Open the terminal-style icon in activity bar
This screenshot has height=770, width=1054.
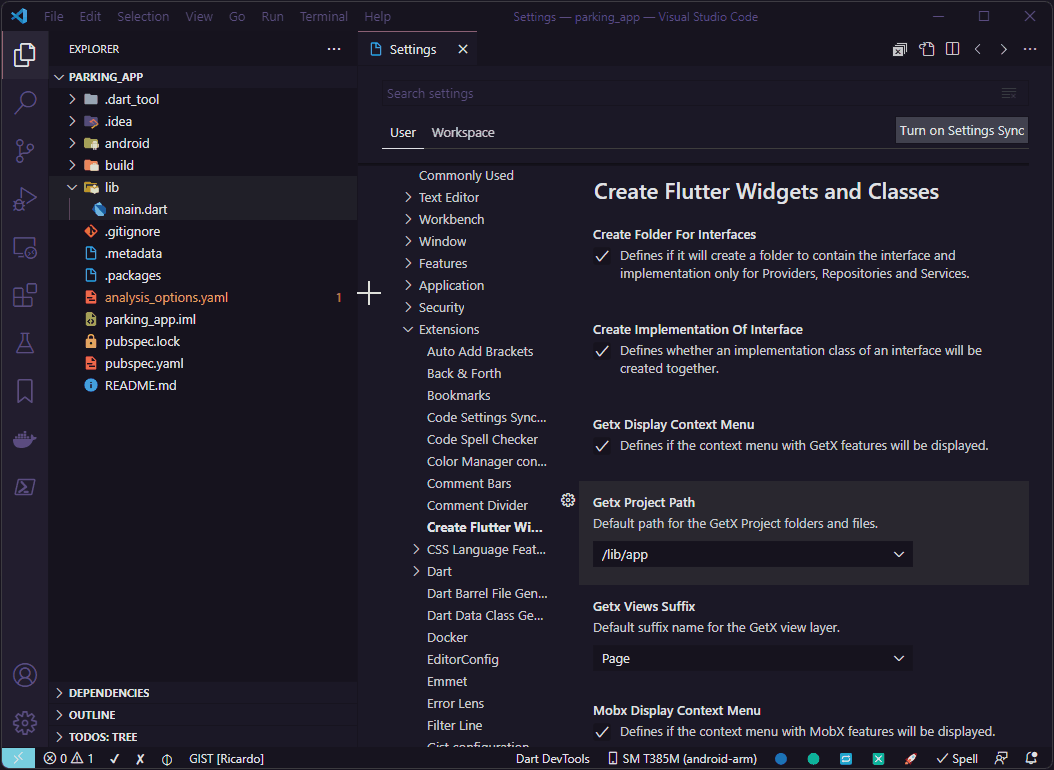25,487
